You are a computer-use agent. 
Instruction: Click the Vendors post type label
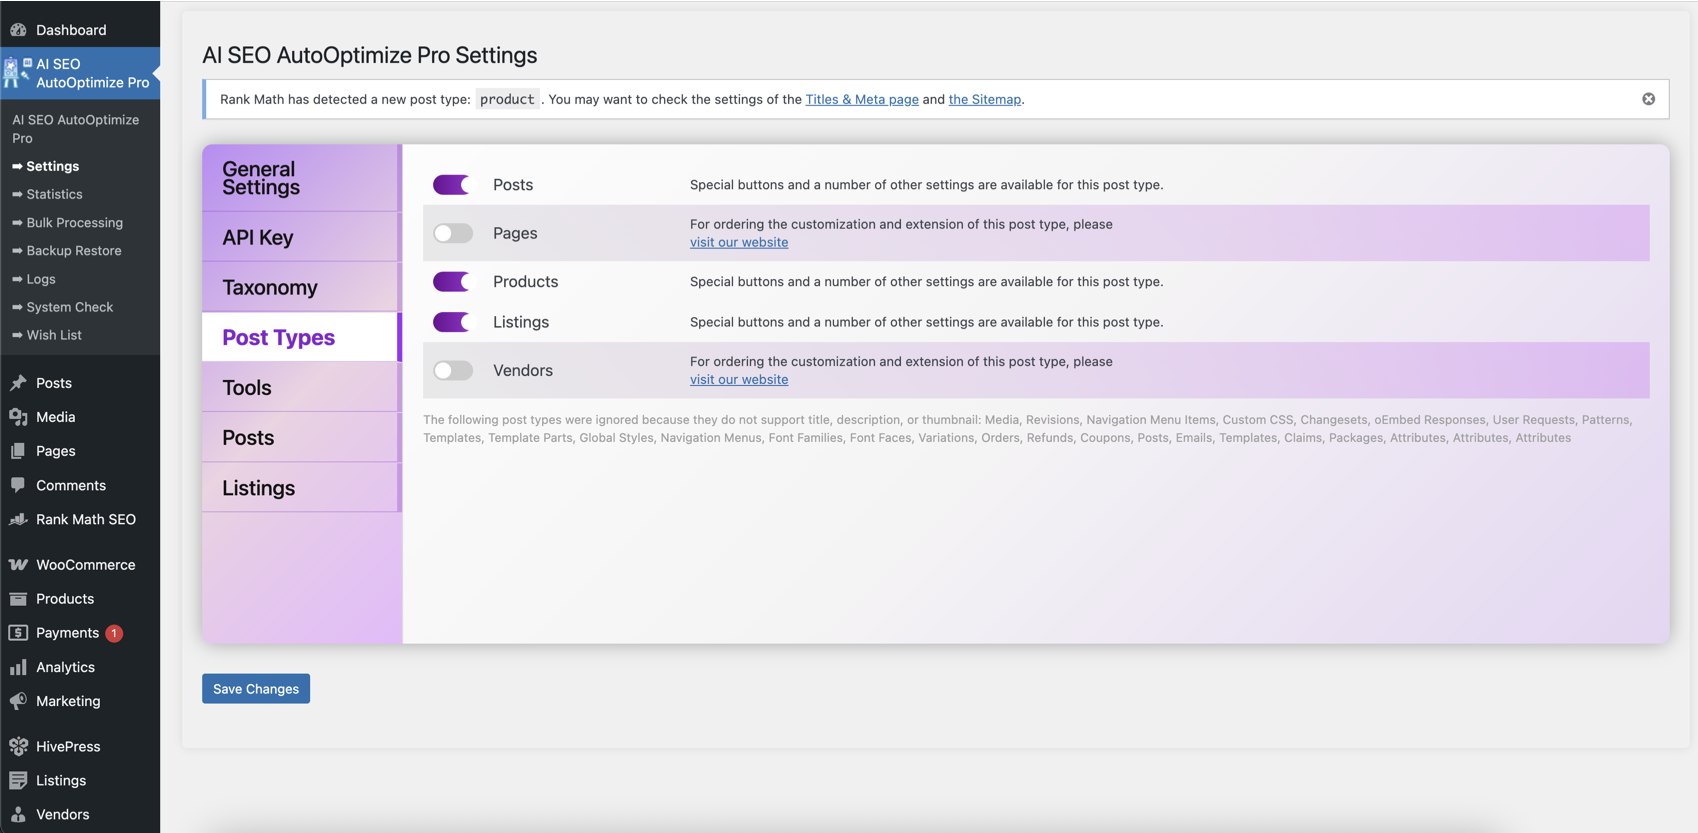[523, 370]
